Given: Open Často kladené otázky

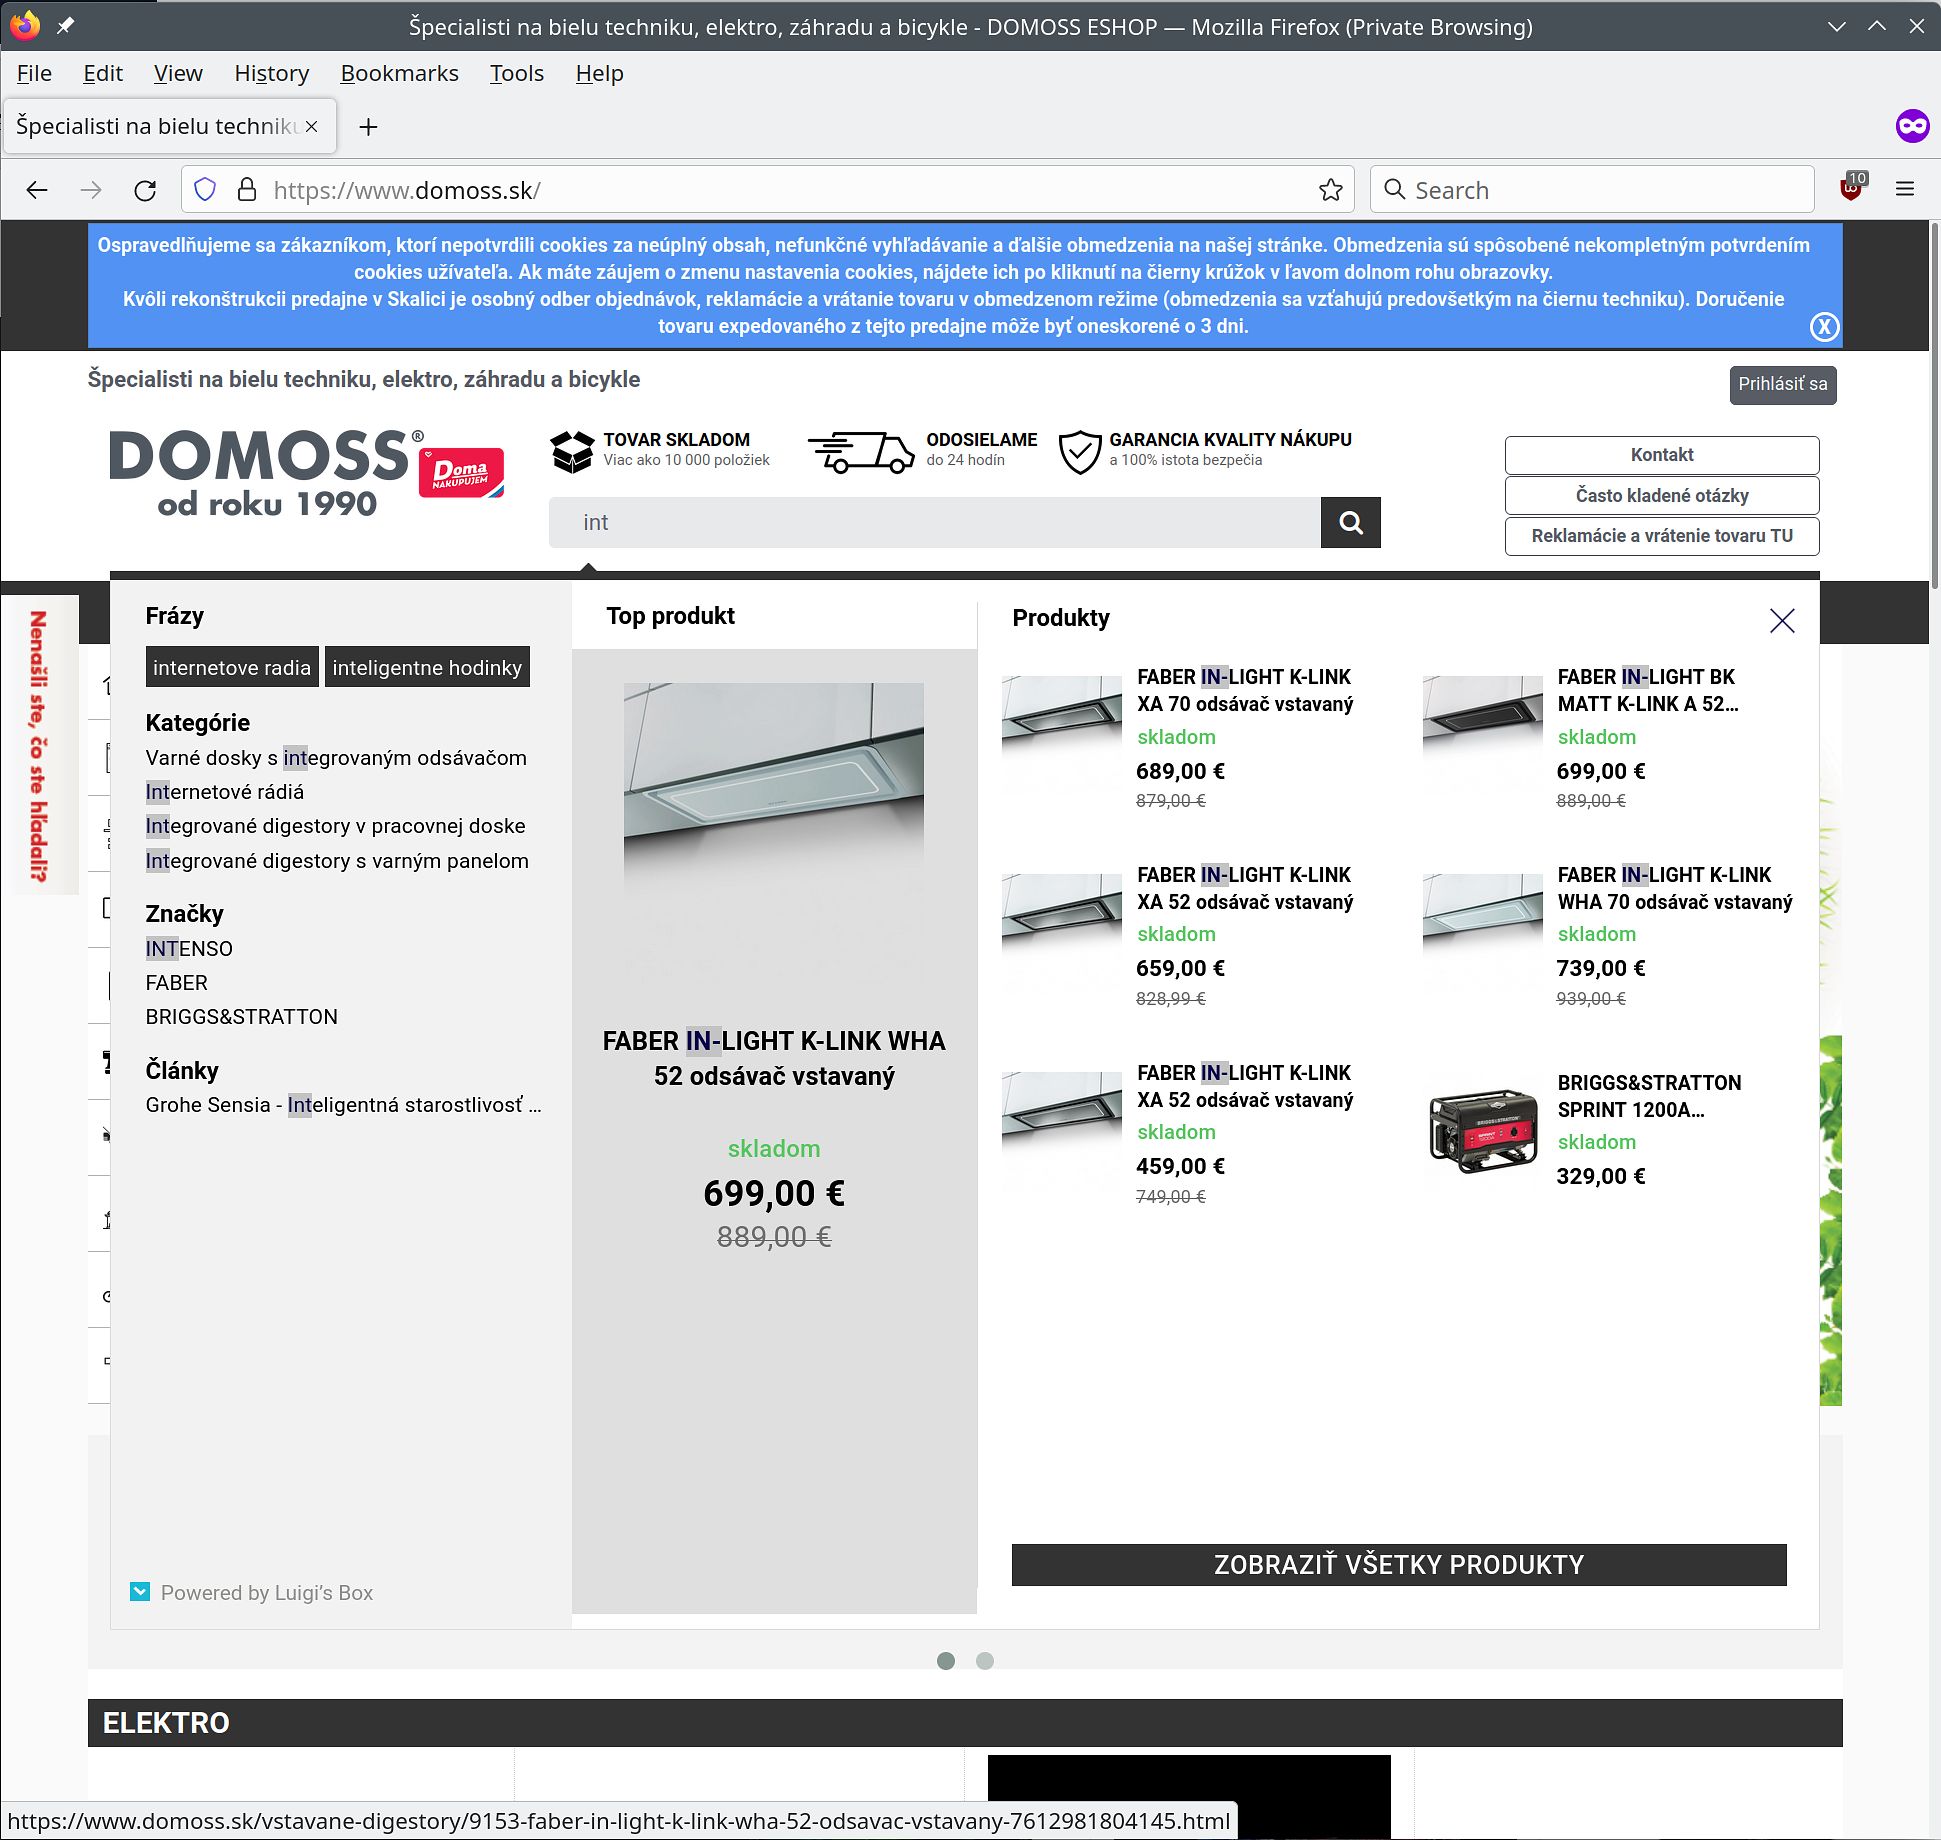Looking at the screenshot, I should pos(1661,496).
